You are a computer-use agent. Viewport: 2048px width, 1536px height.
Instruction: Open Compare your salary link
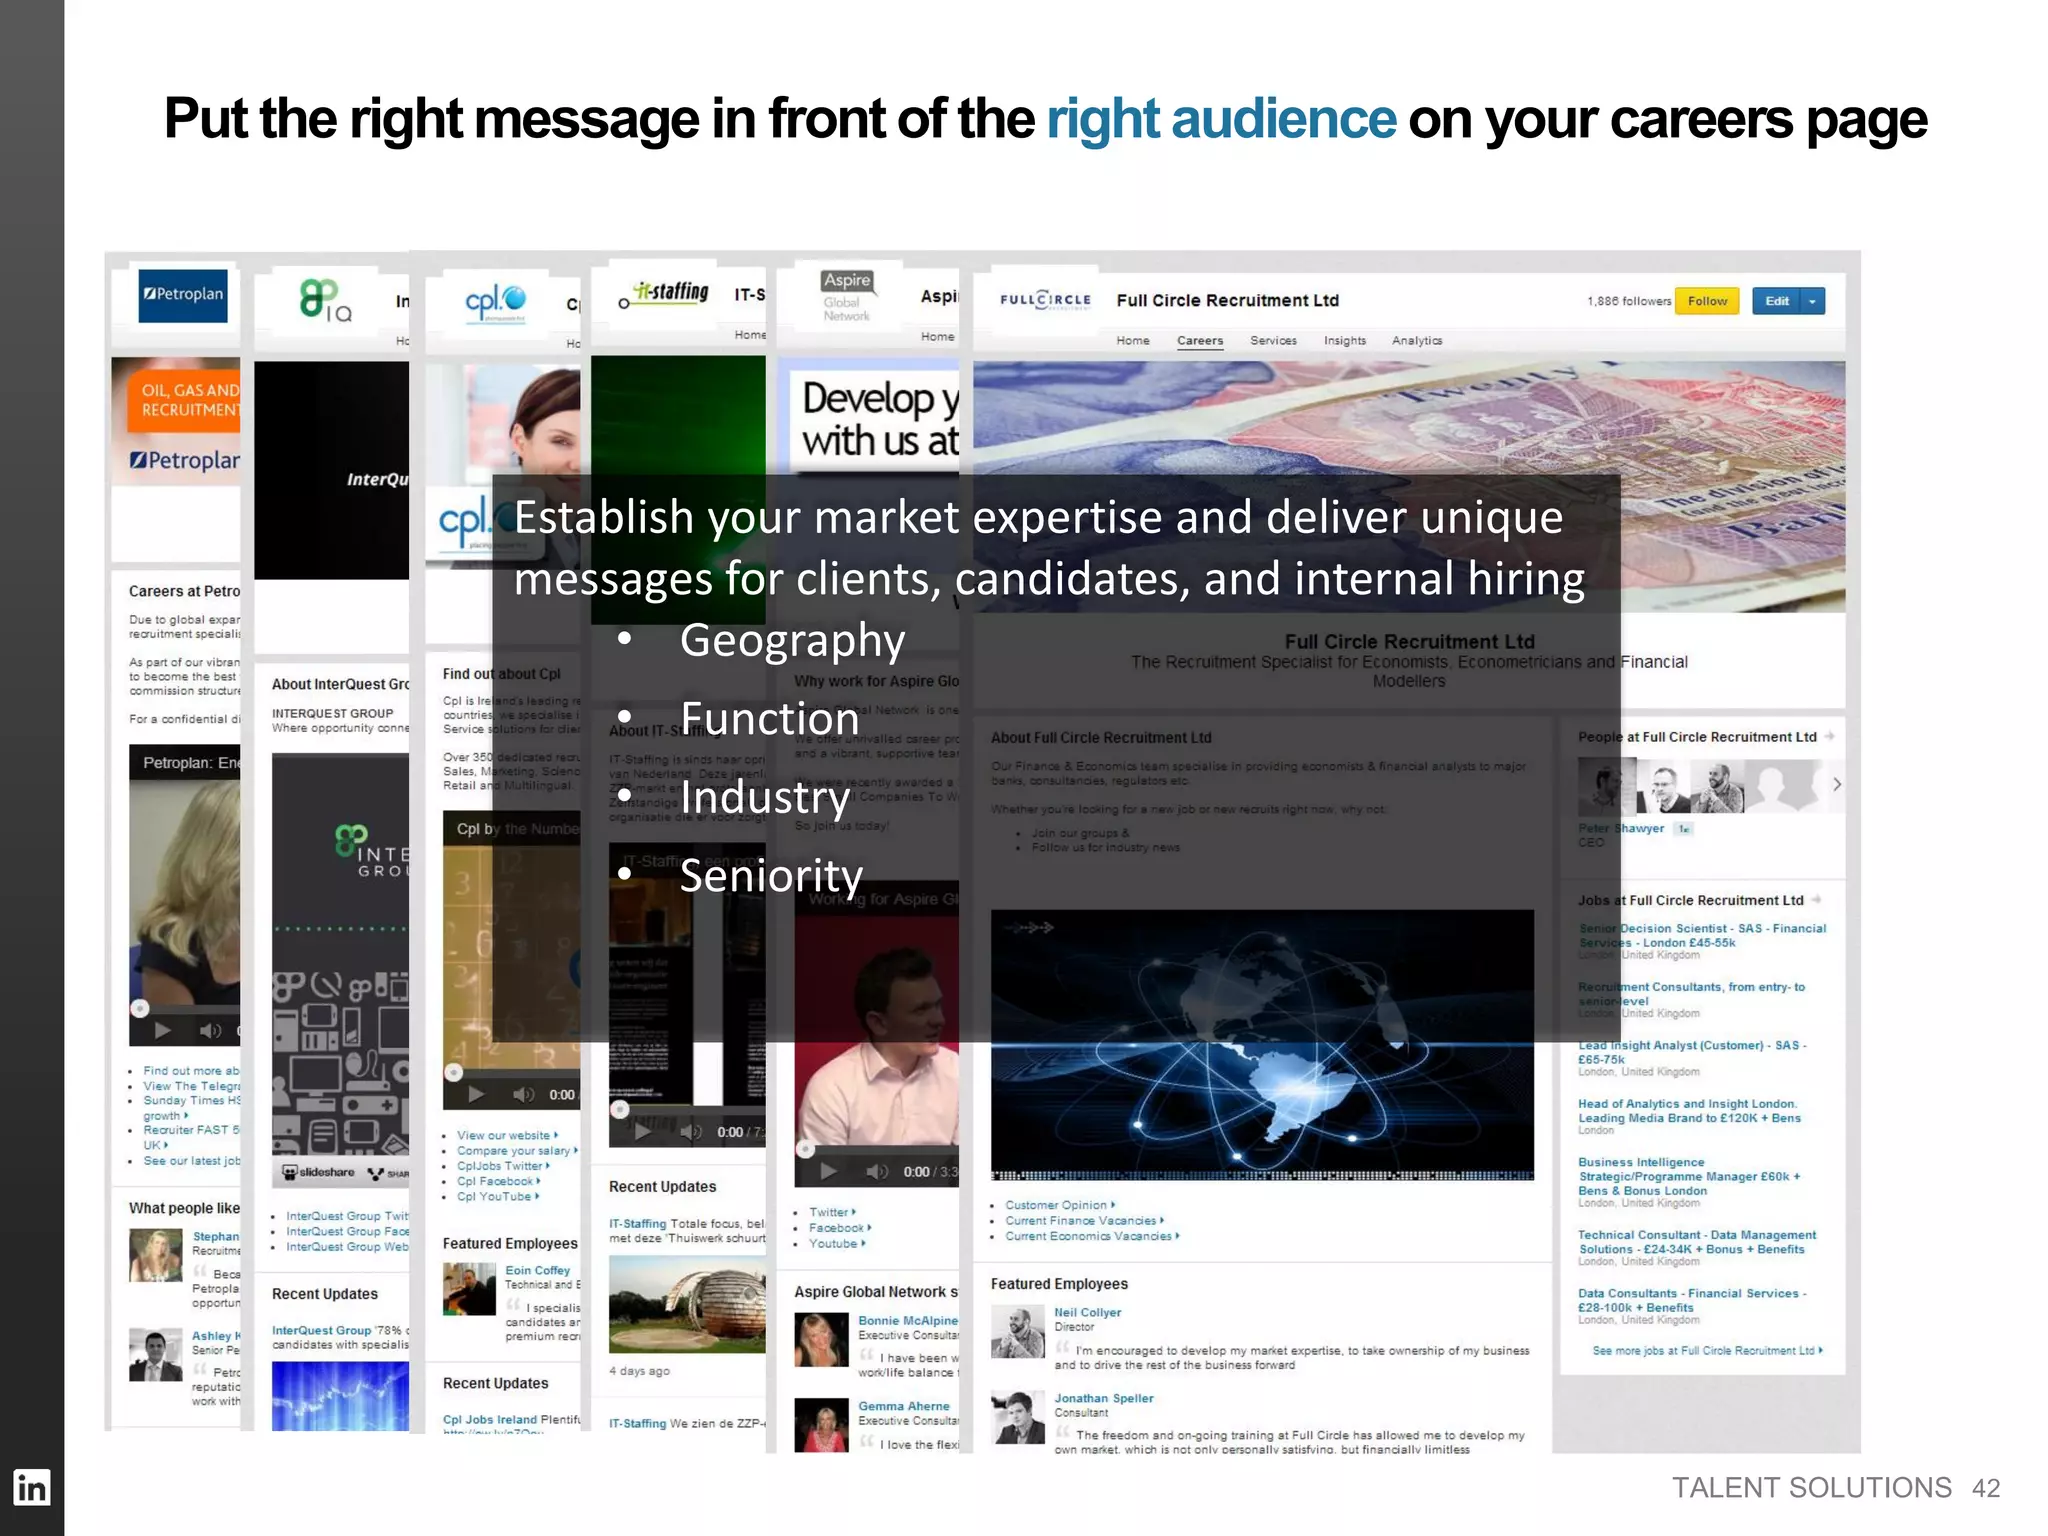click(x=518, y=1150)
